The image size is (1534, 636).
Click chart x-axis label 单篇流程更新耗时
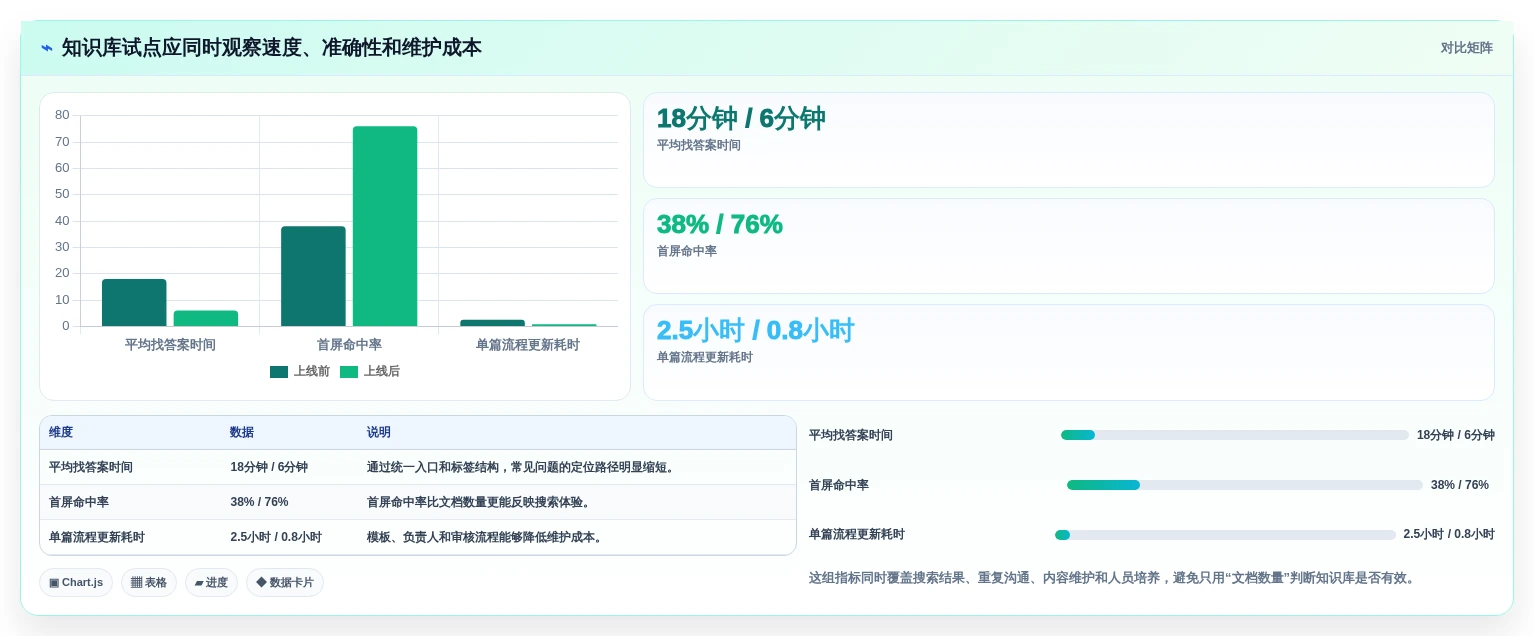528,345
